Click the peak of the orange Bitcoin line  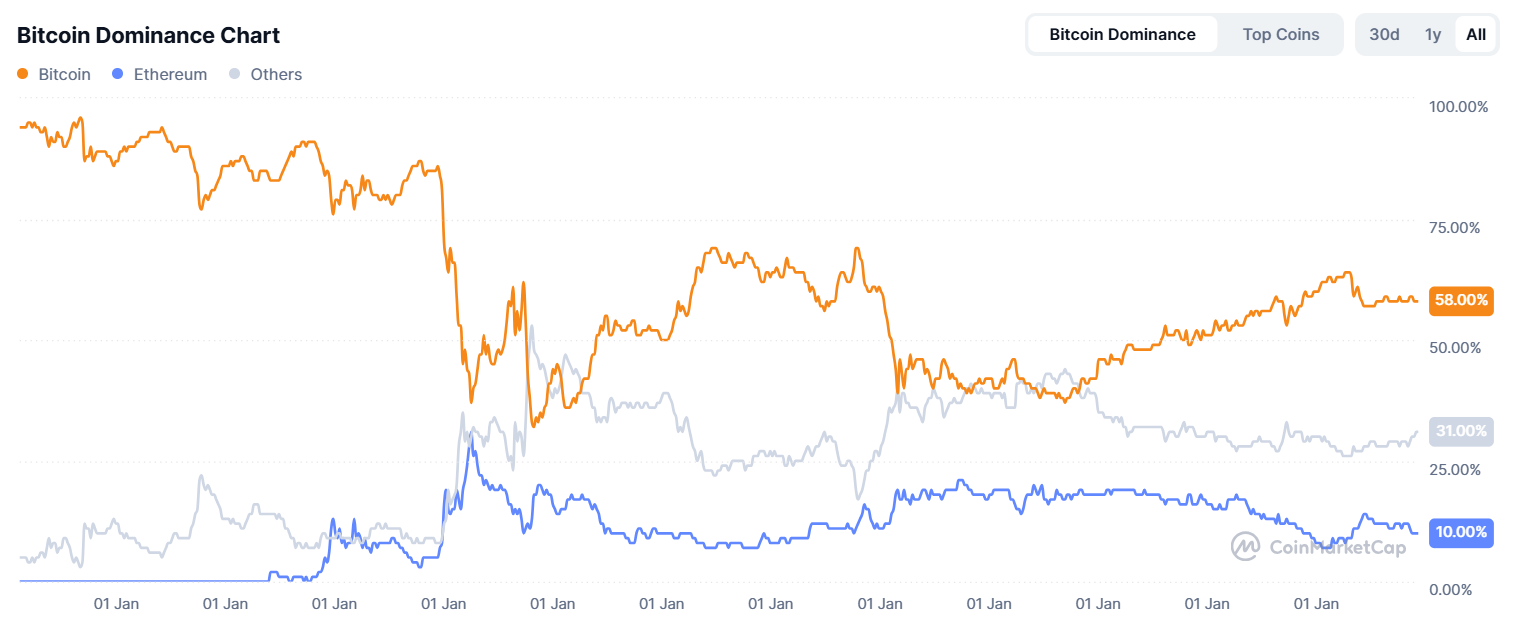point(78,117)
